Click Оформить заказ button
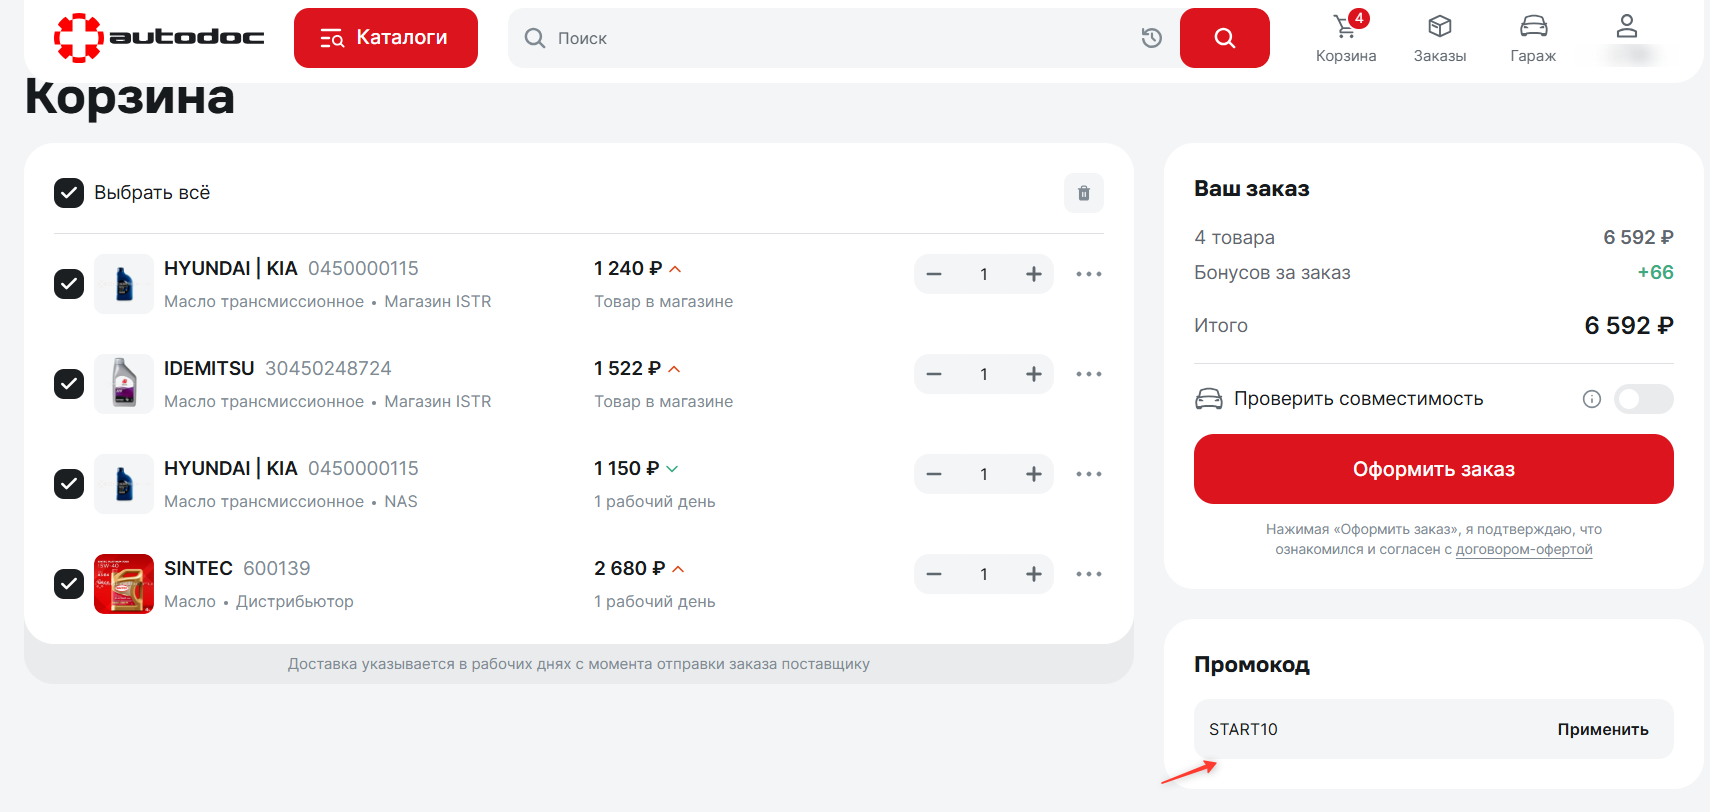1710x812 pixels. [1432, 469]
